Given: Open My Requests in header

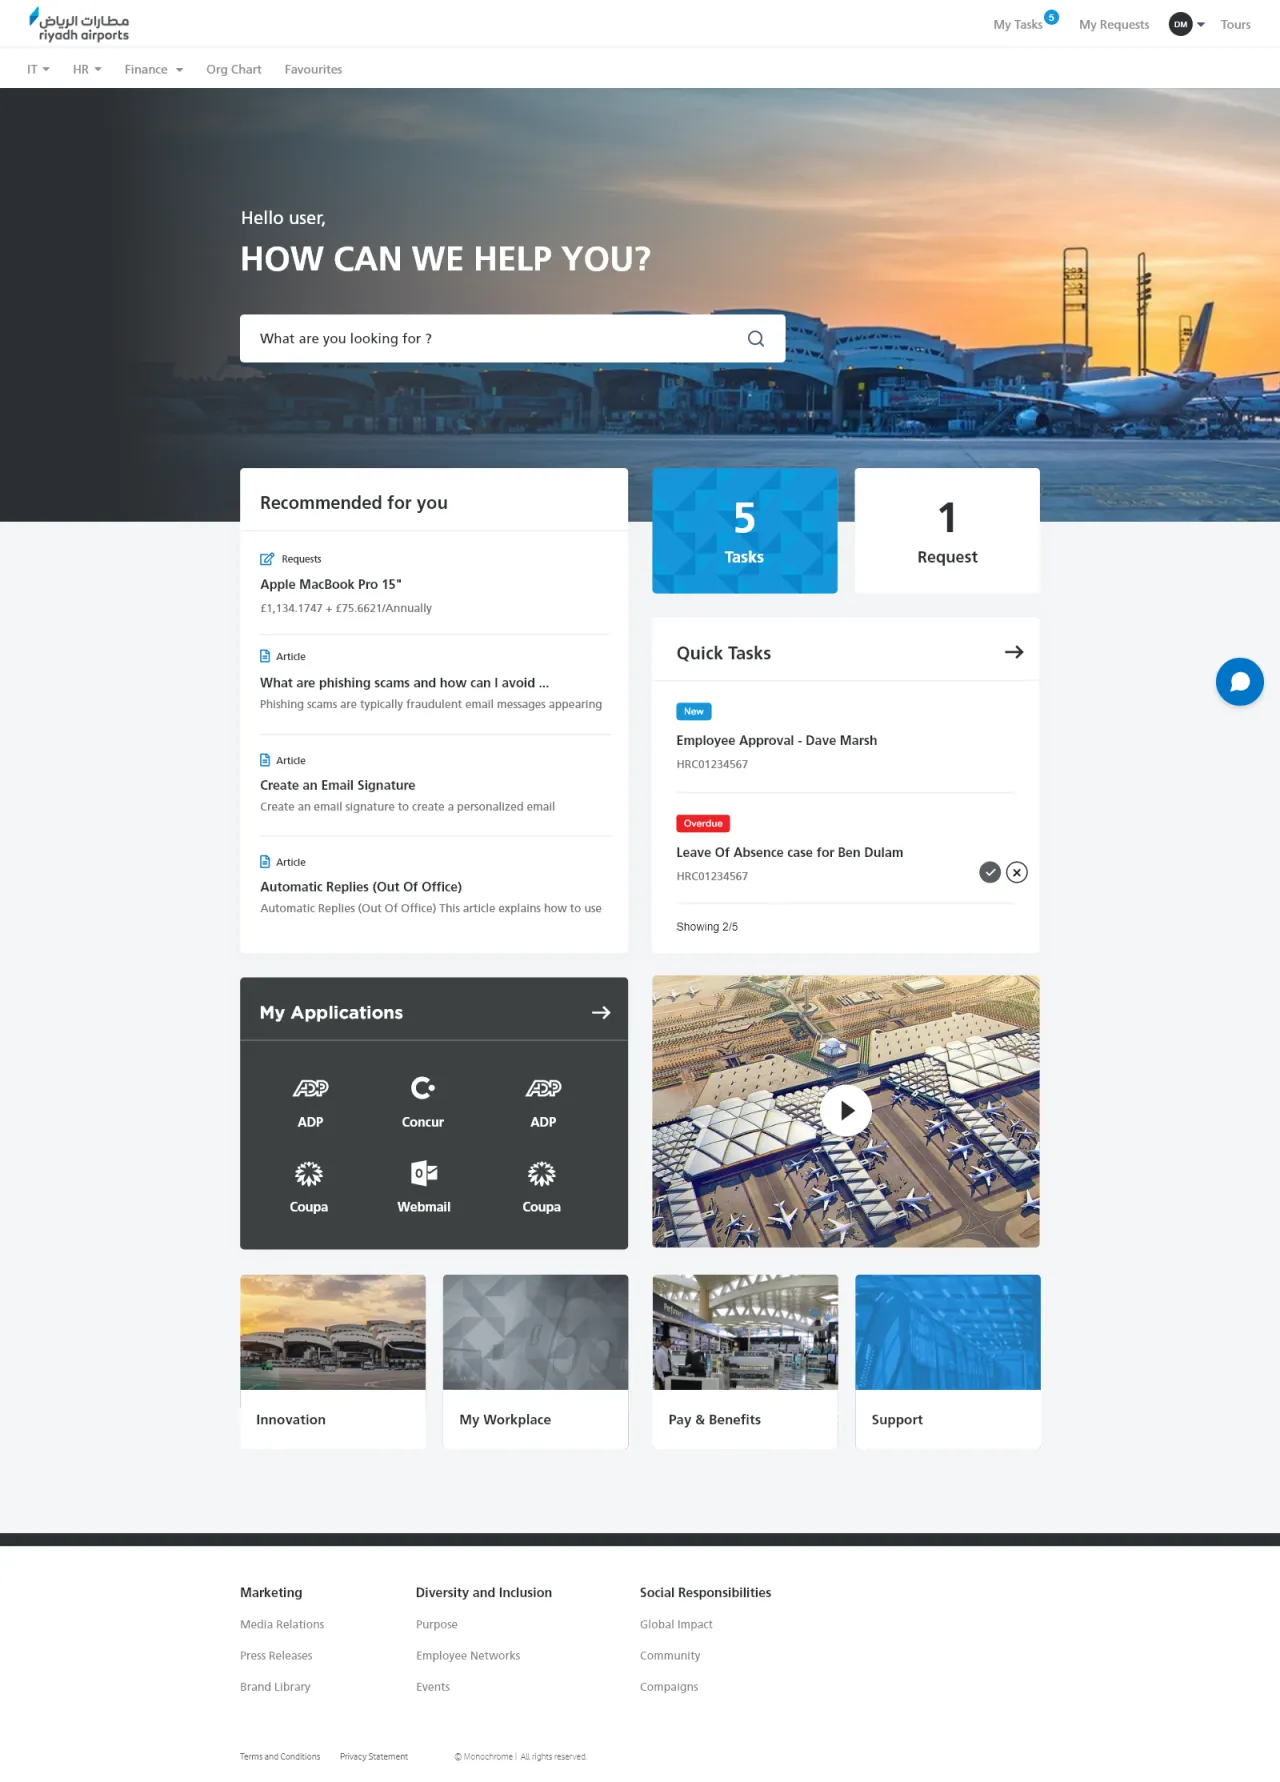Looking at the screenshot, I should [1114, 25].
